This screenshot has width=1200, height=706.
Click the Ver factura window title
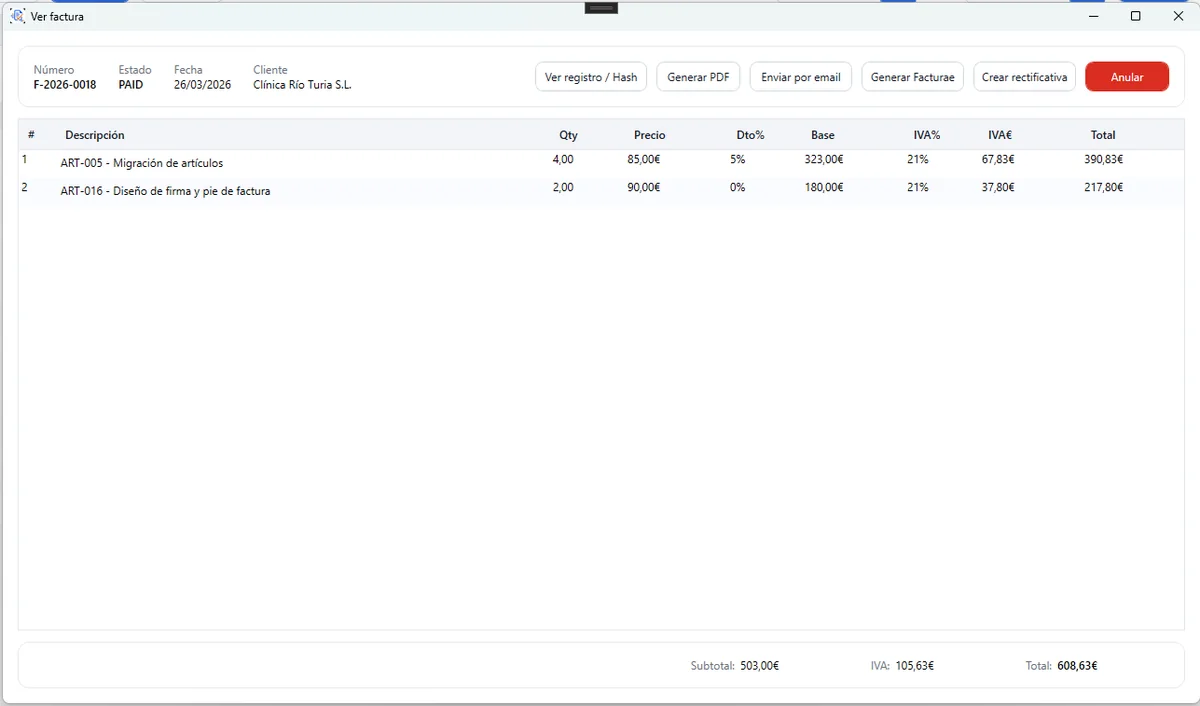(57, 17)
